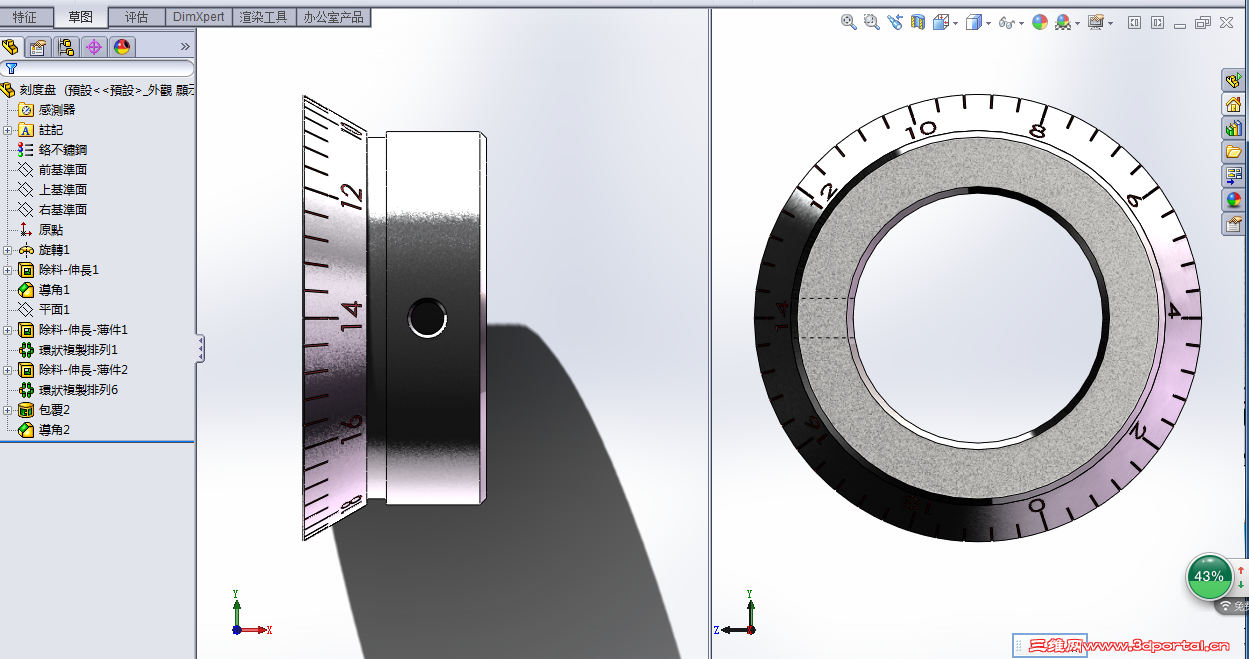Viewport: 1249px width, 659px height.
Task: Select the 導角1 chamfer feature
Action: coord(44,290)
